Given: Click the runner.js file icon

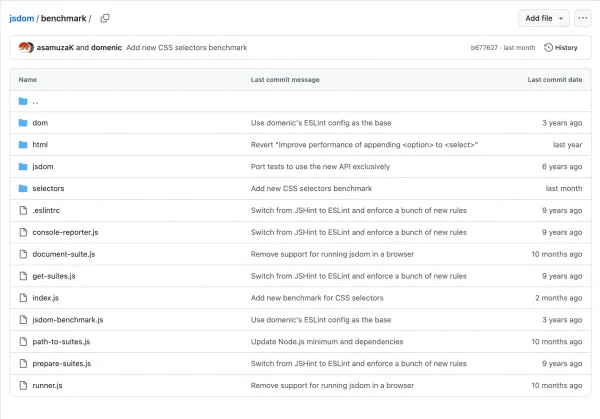Looking at the screenshot, I should coord(23,385).
